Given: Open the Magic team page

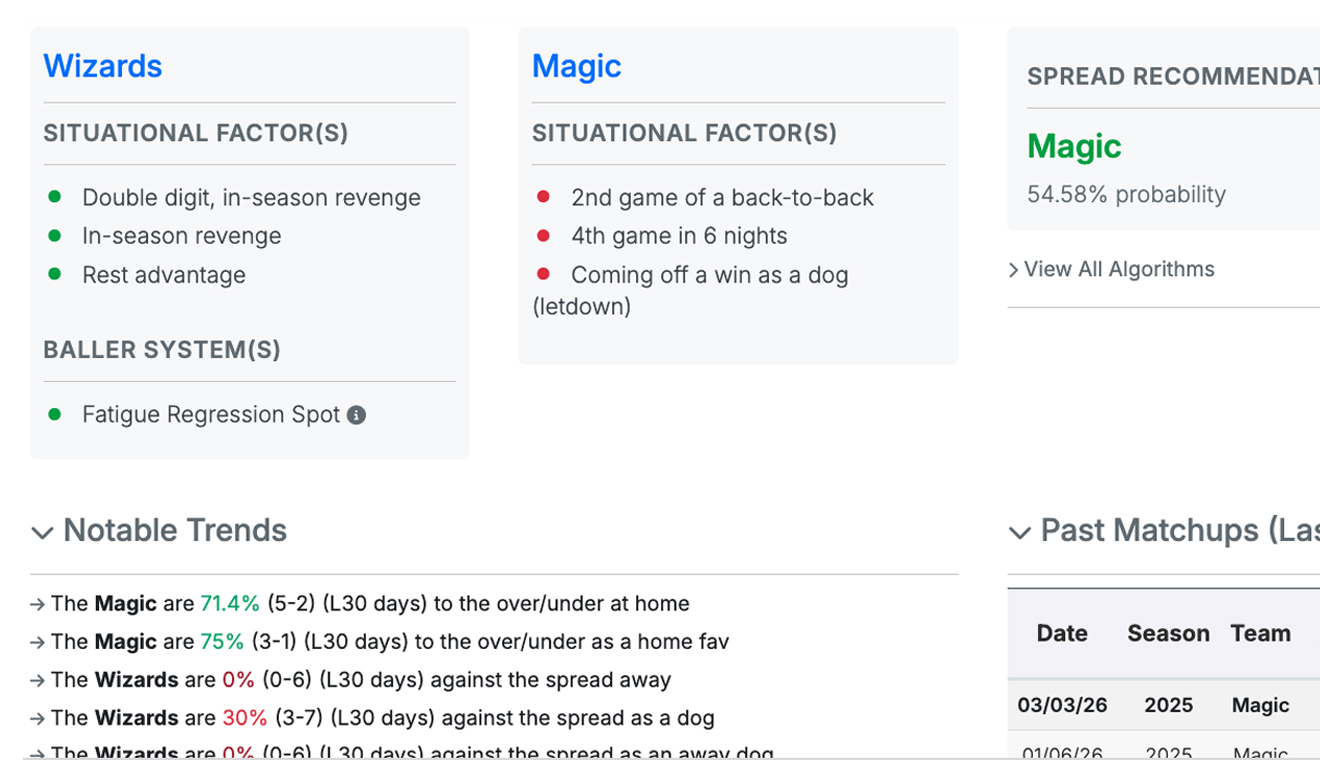Looking at the screenshot, I should click(x=577, y=66).
